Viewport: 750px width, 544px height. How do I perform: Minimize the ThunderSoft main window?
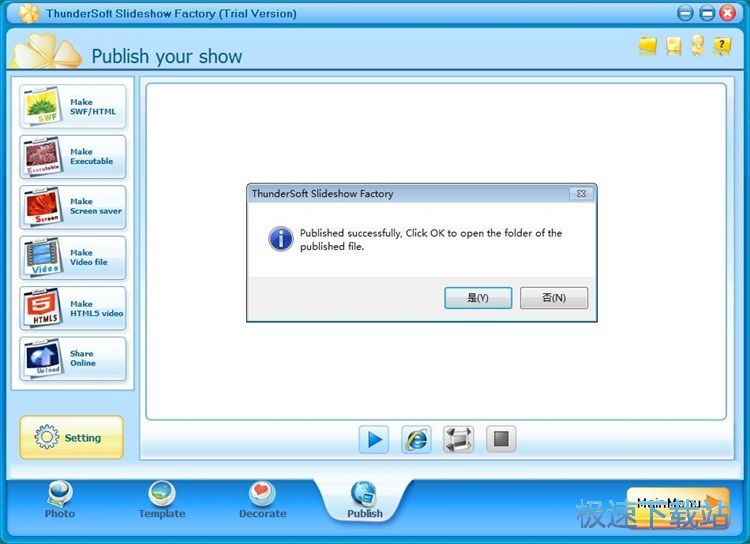tap(685, 13)
